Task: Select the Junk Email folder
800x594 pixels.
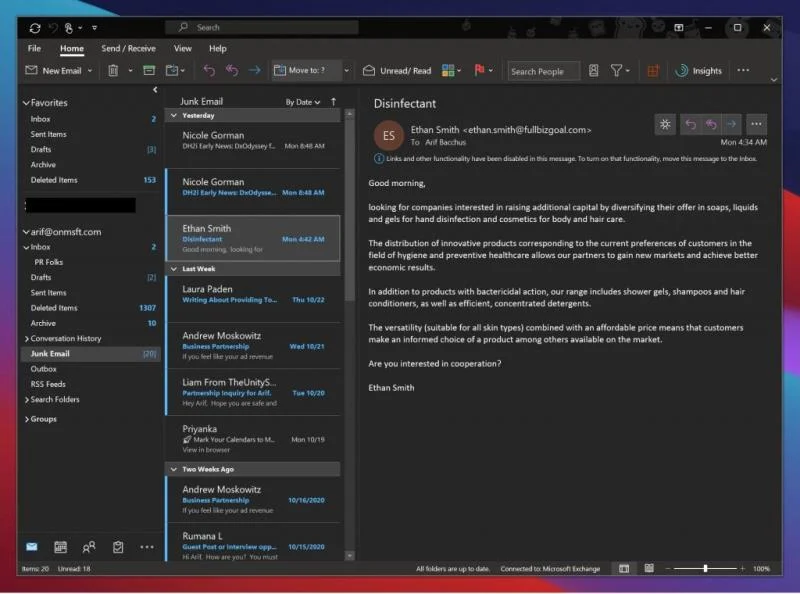Action: pyautogui.click(x=91, y=354)
